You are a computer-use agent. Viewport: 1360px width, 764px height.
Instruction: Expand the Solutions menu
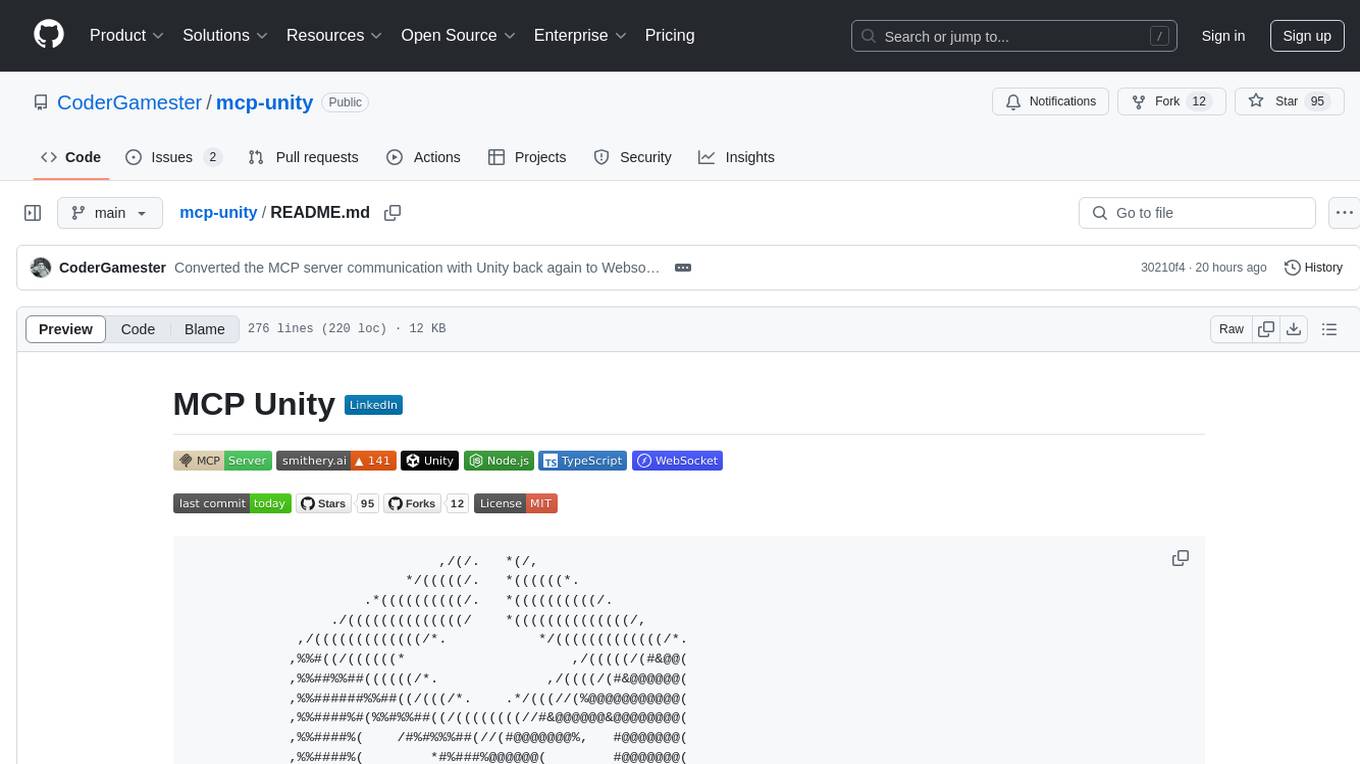(225, 35)
